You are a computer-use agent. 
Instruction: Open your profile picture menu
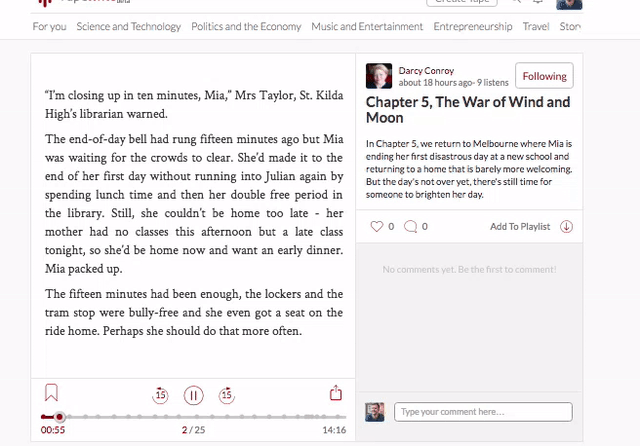click(569, 4)
